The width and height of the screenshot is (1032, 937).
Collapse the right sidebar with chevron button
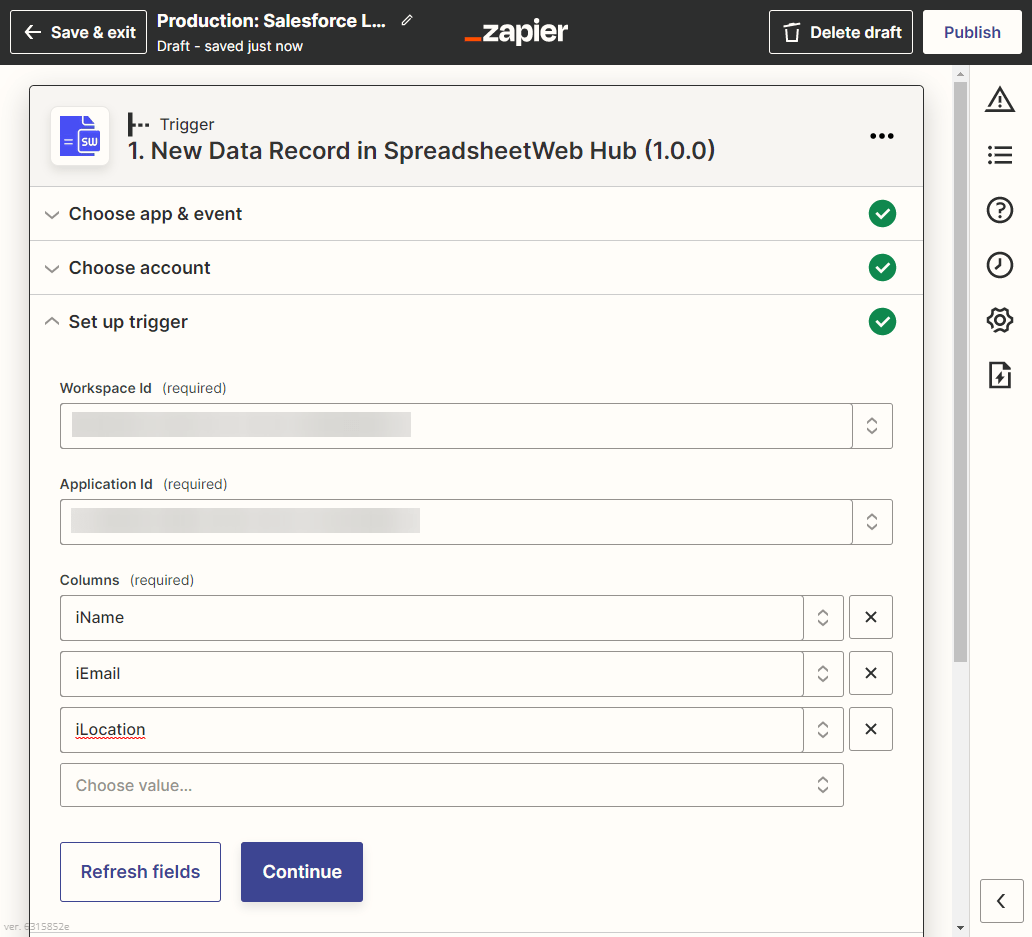pos(1001,901)
